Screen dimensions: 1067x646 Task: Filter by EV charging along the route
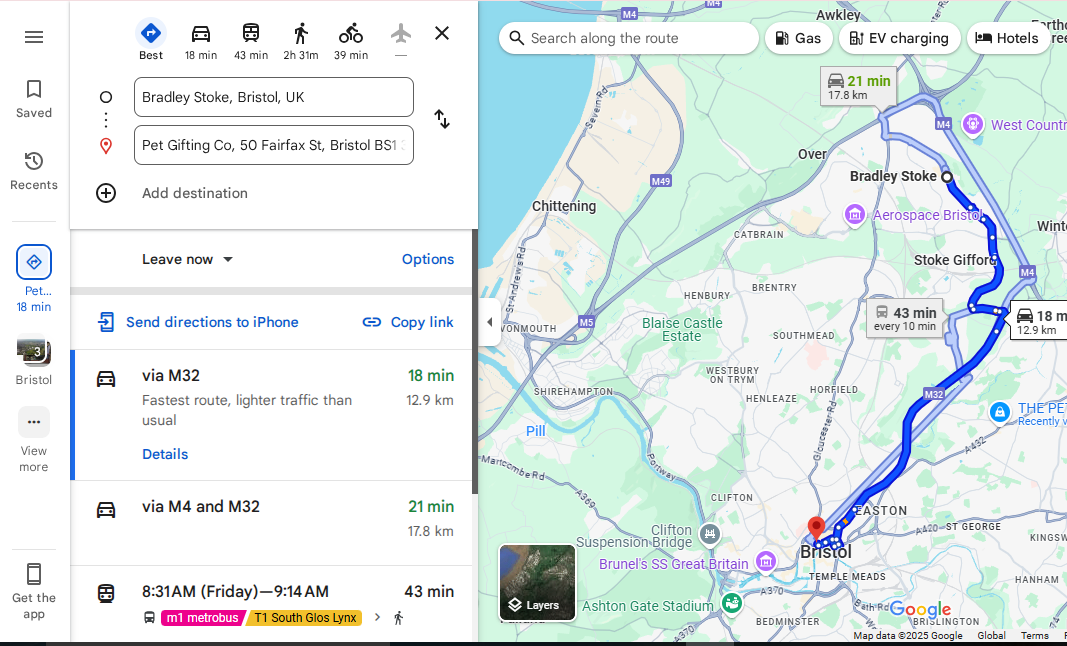point(900,38)
